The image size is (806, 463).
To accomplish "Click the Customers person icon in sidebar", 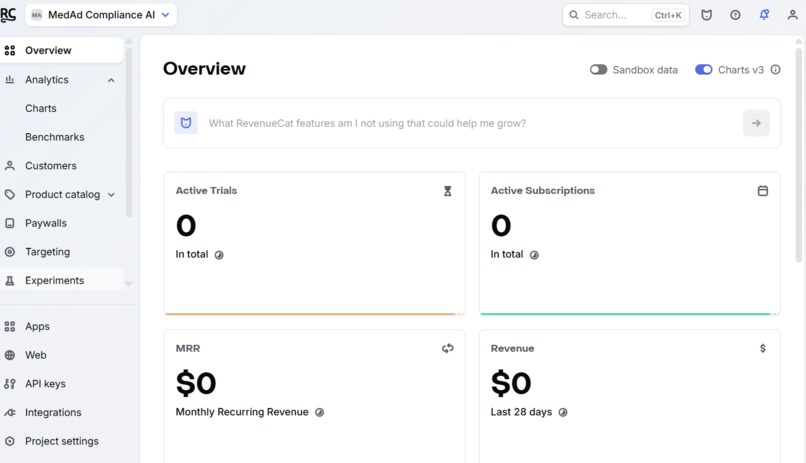I will [x=10, y=166].
